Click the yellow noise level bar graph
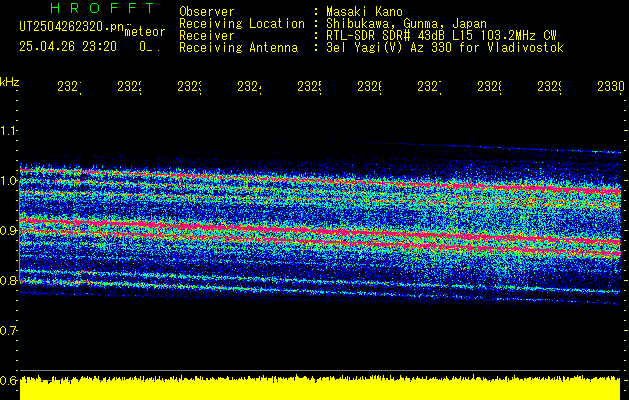The image size is (629, 400). coord(320,388)
